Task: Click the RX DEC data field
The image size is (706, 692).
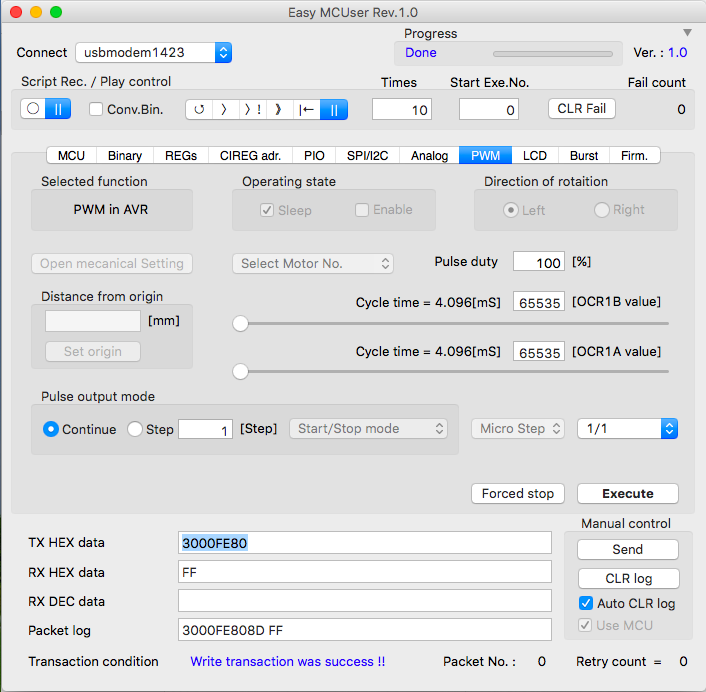Action: coord(365,601)
